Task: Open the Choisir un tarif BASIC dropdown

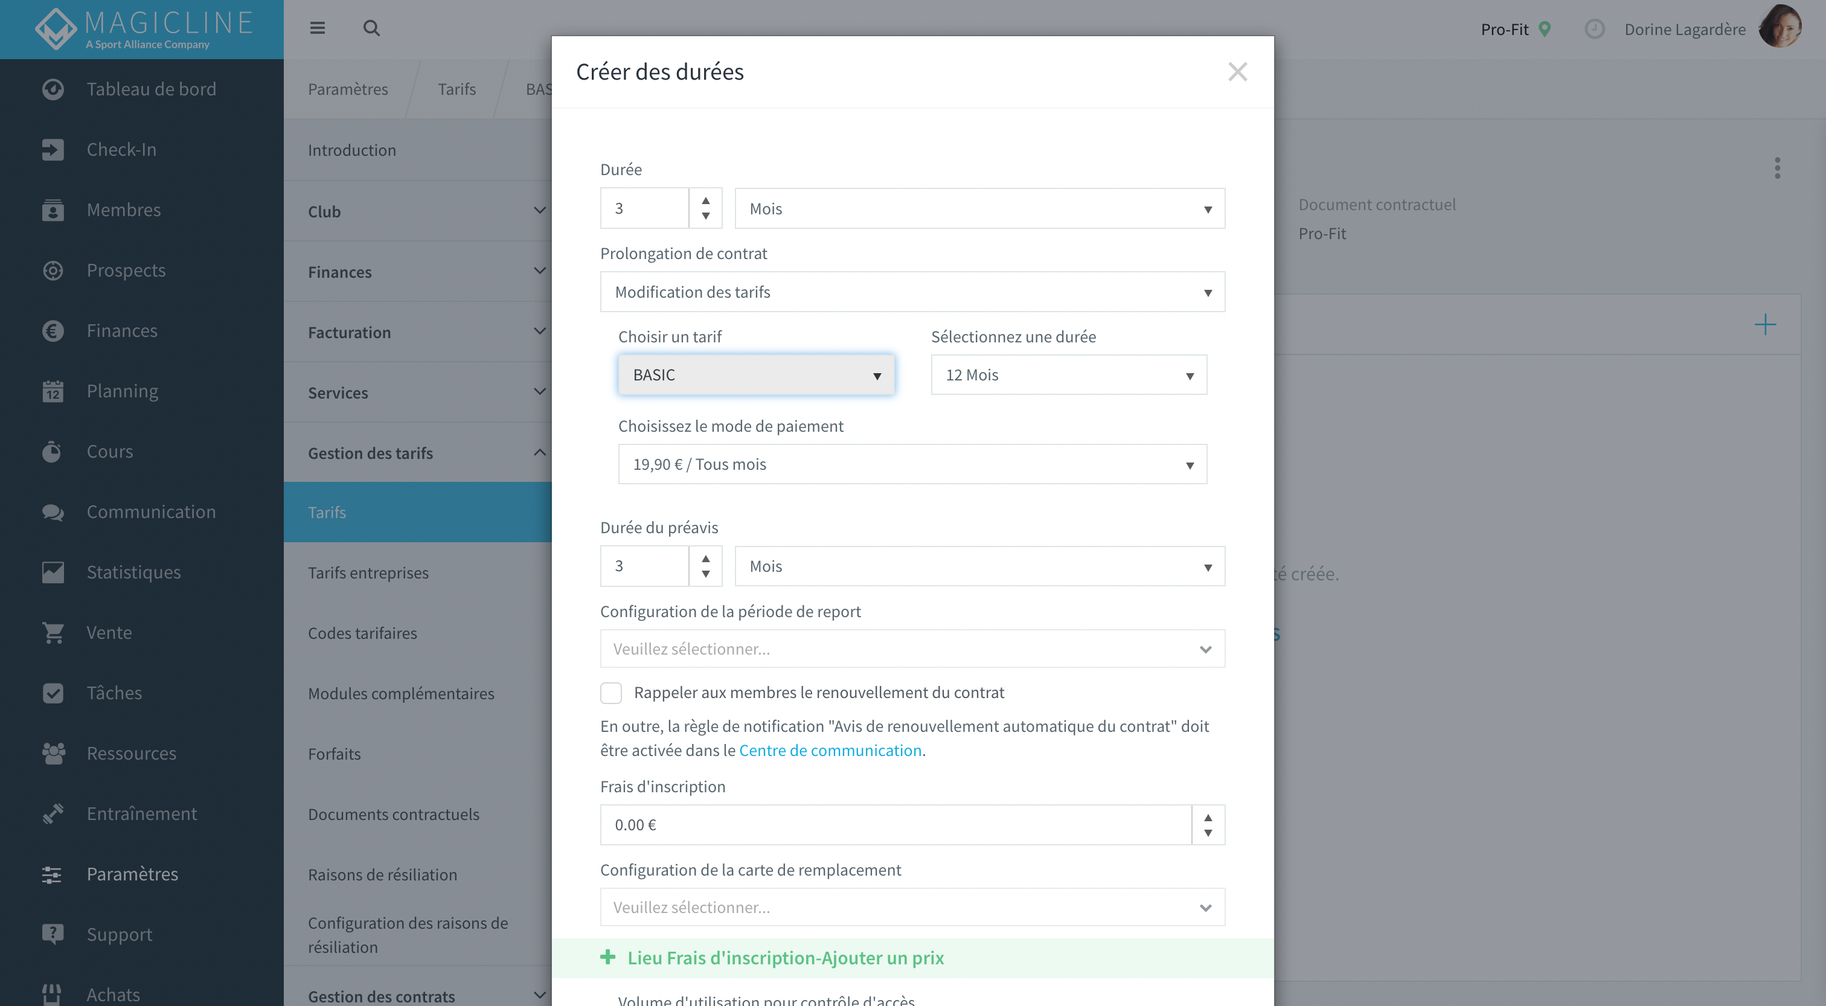Action: click(756, 375)
